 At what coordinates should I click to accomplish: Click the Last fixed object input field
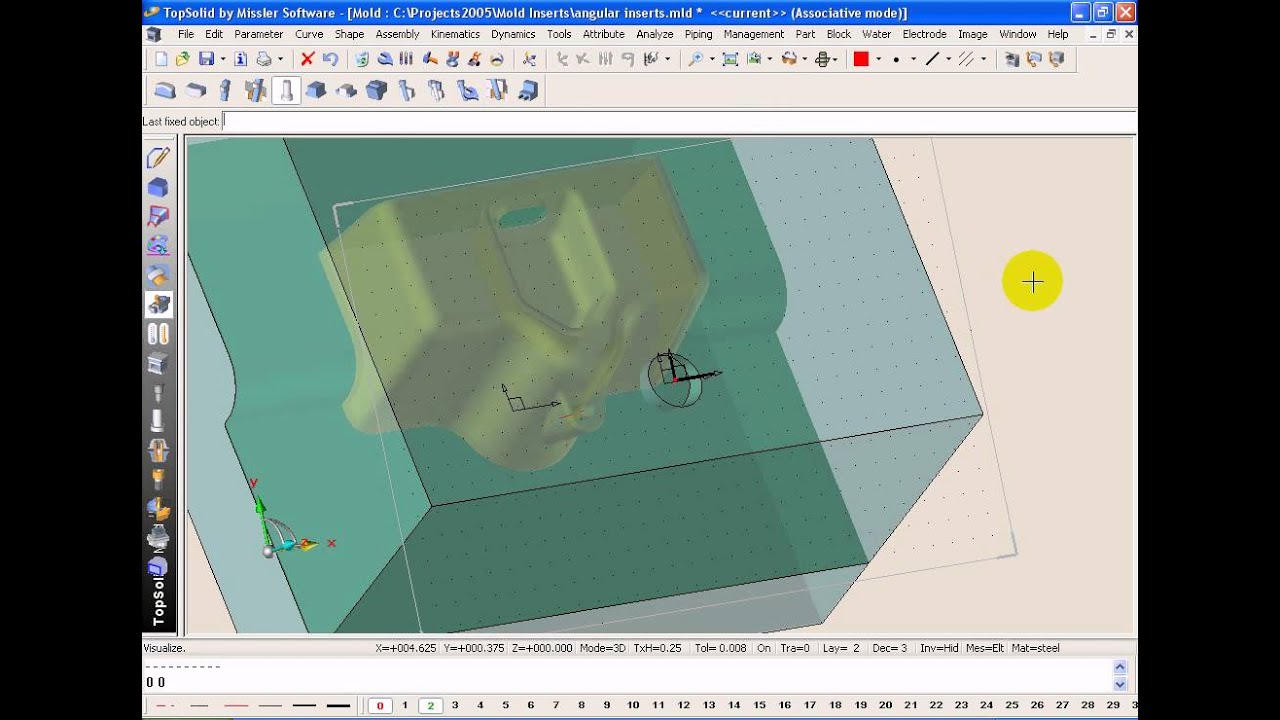click(678, 121)
